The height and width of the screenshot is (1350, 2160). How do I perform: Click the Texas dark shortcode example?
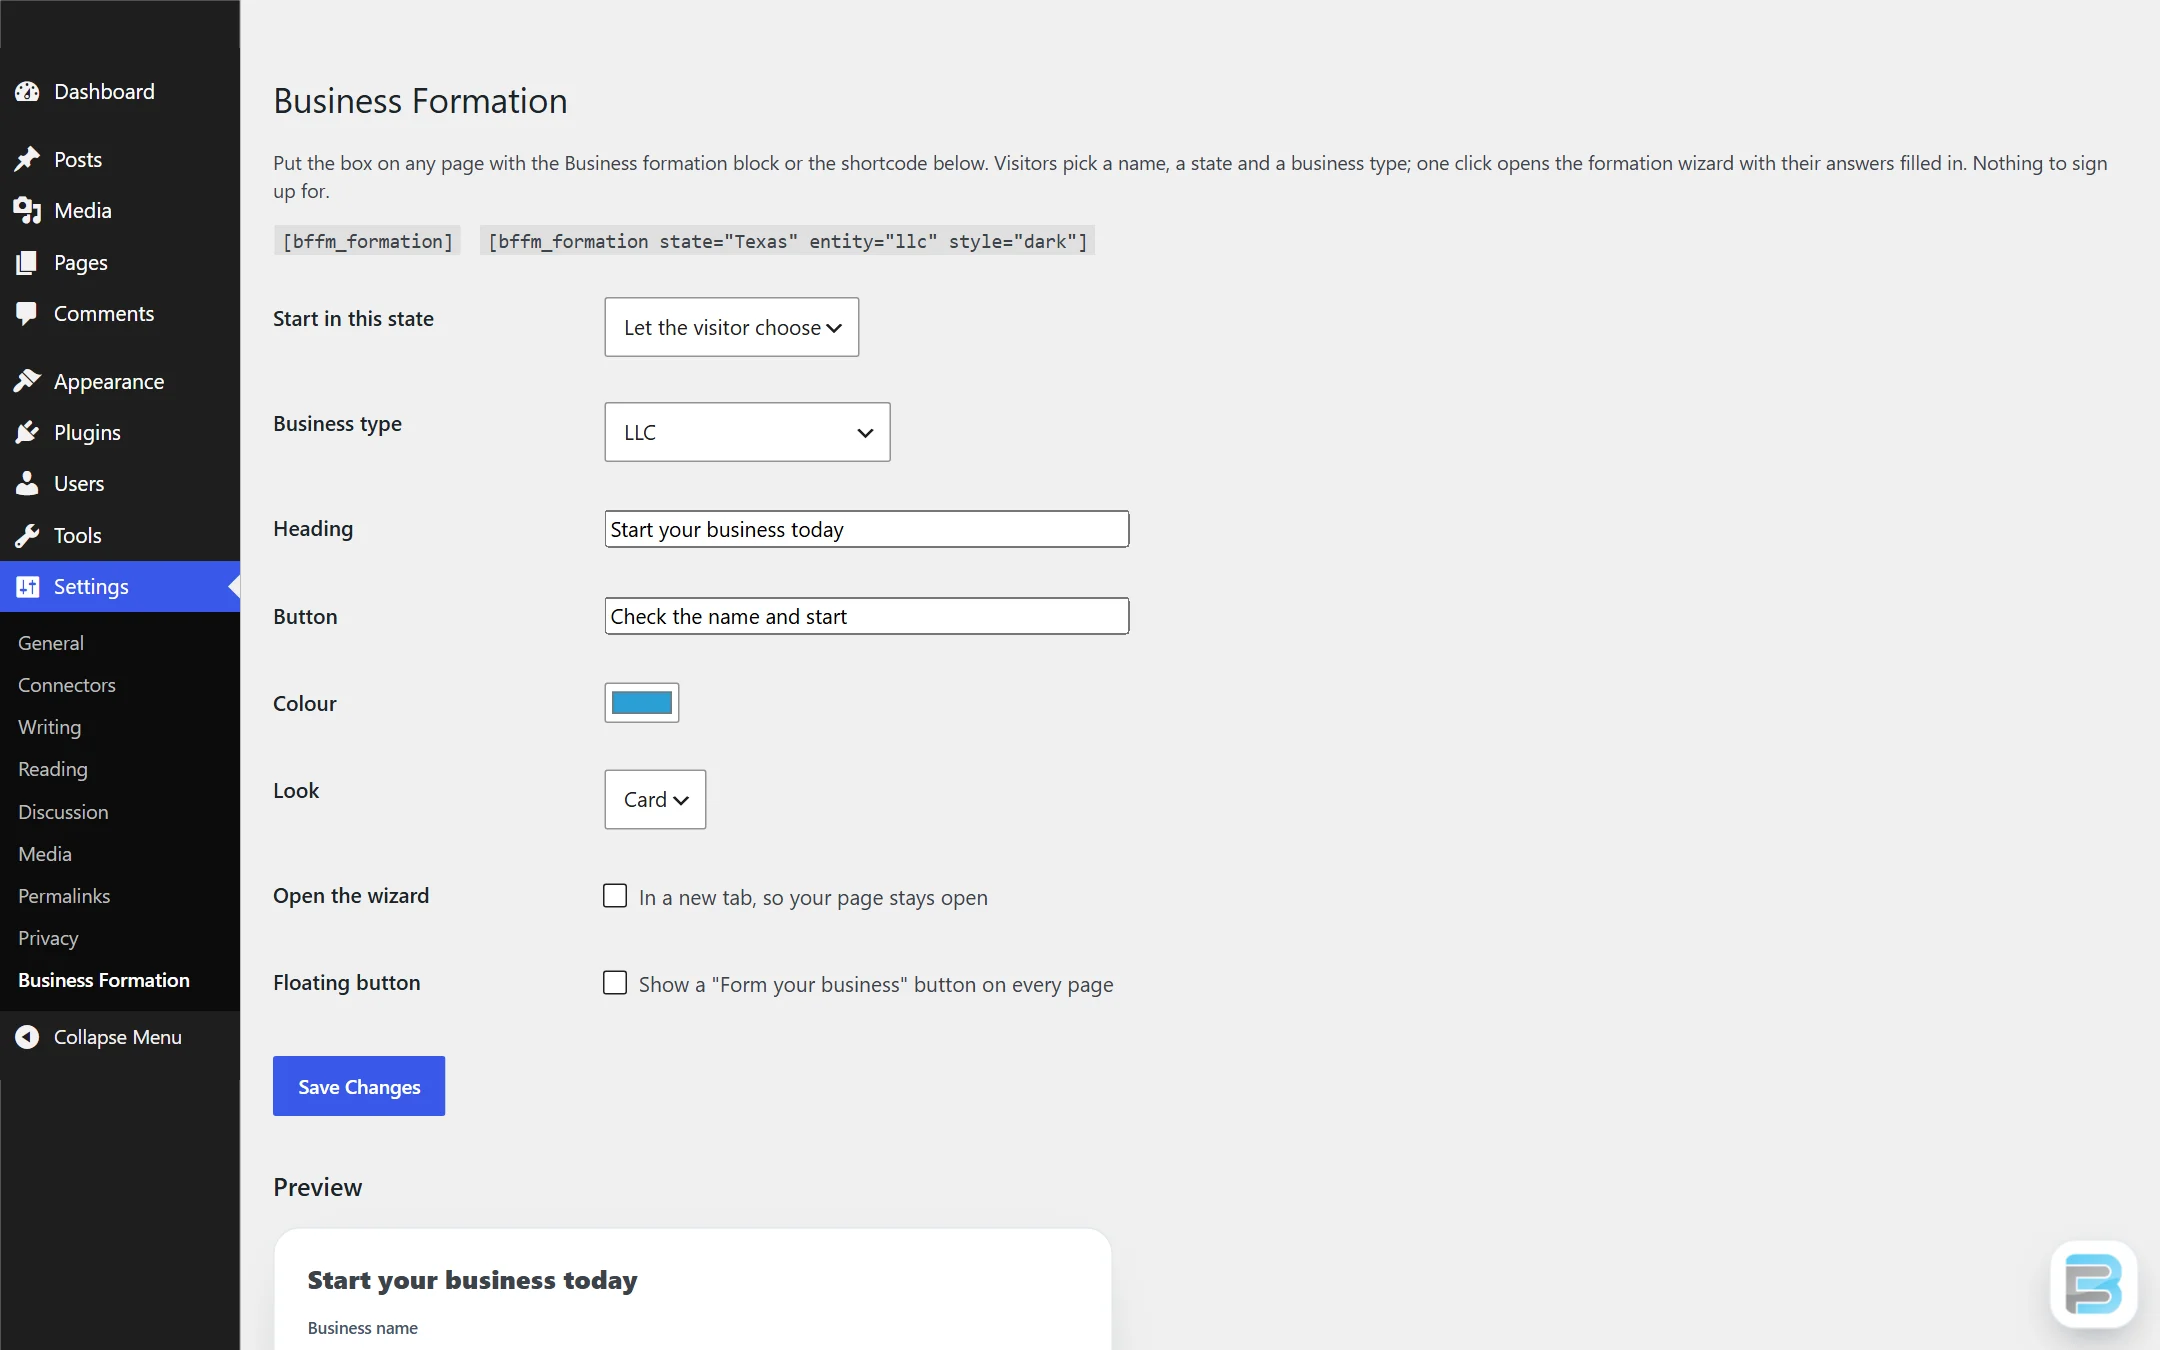[788, 241]
